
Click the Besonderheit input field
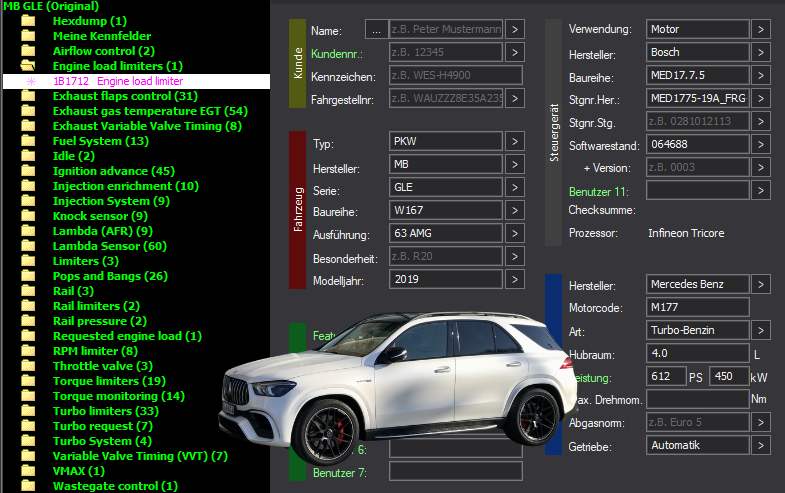click(446, 256)
